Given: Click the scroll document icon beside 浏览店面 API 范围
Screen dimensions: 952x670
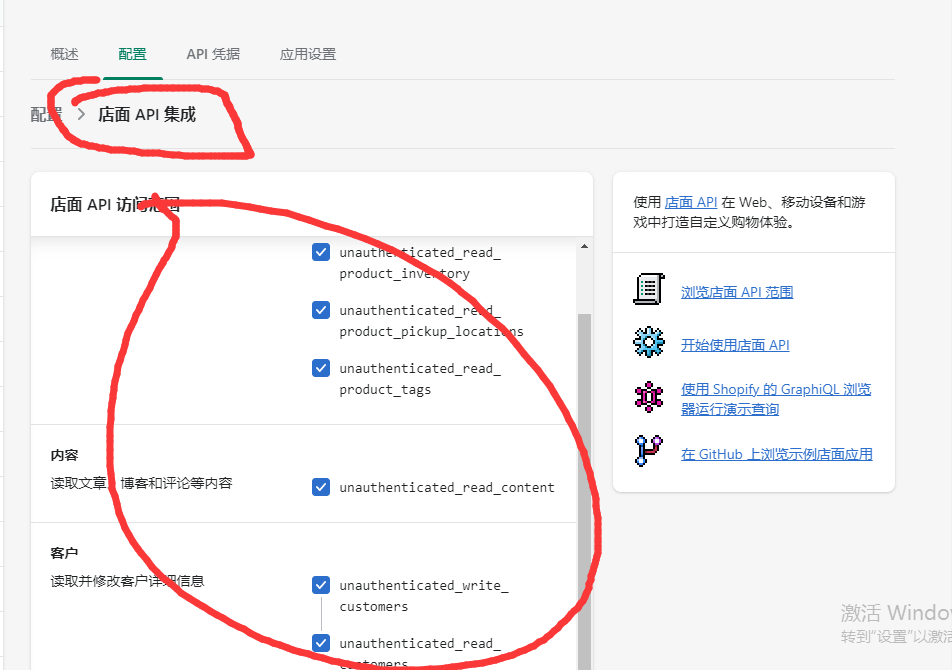Looking at the screenshot, I should [x=648, y=289].
